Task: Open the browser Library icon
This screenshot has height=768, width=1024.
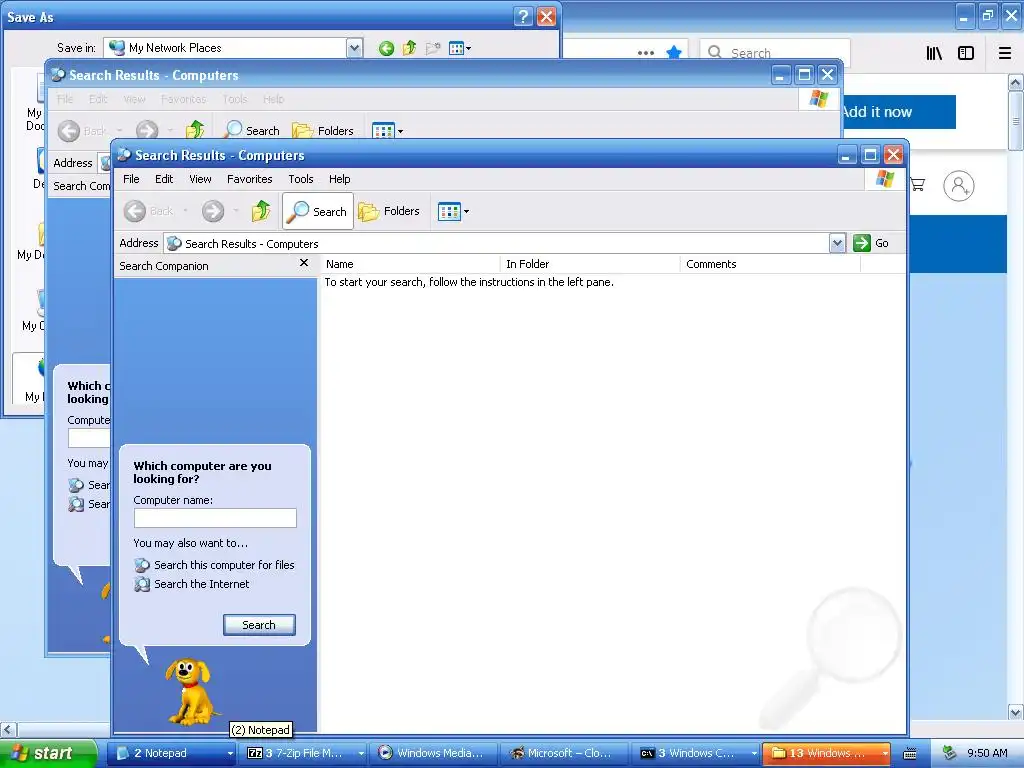Action: (935, 53)
